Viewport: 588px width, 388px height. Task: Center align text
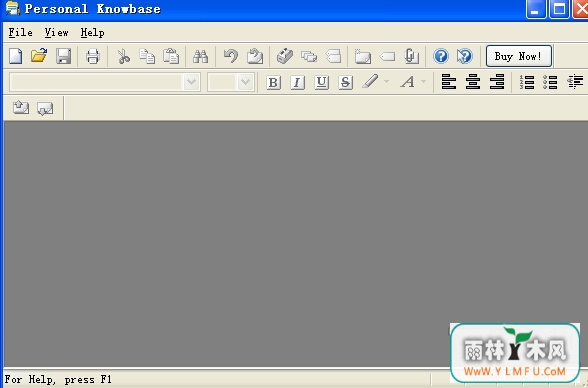[x=473, y=82]
